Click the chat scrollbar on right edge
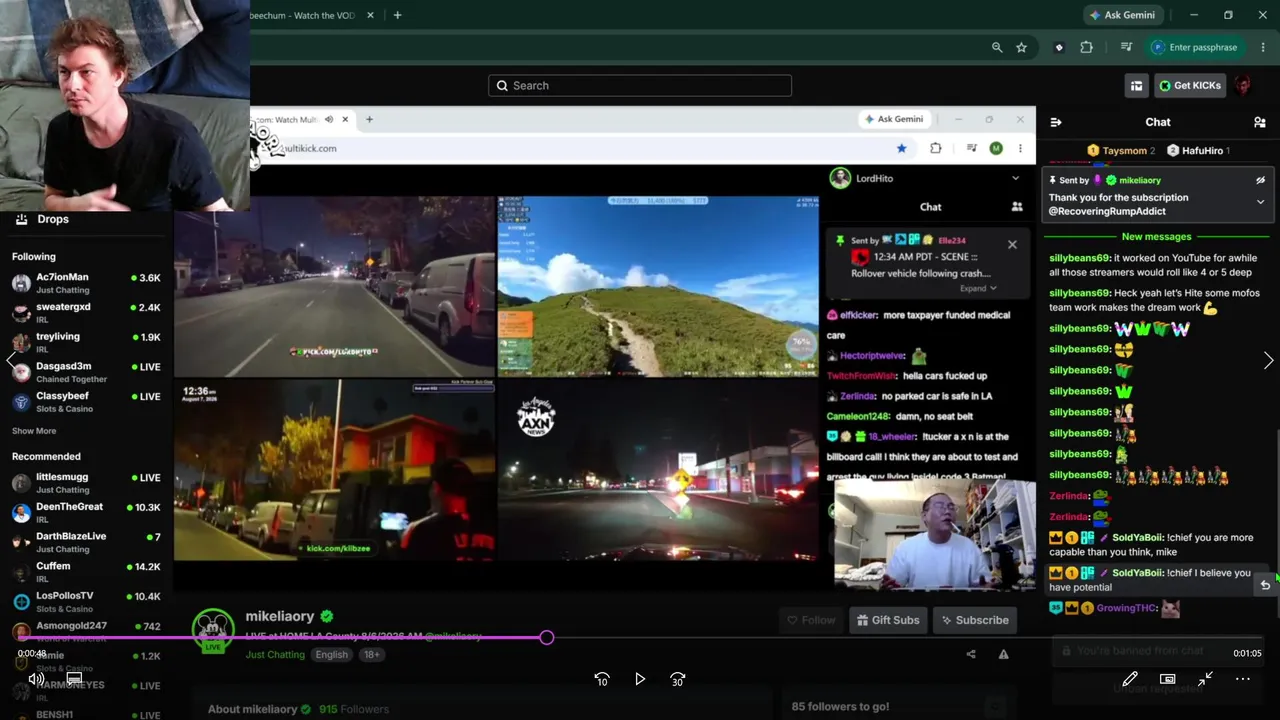 tap(1277, 500)
